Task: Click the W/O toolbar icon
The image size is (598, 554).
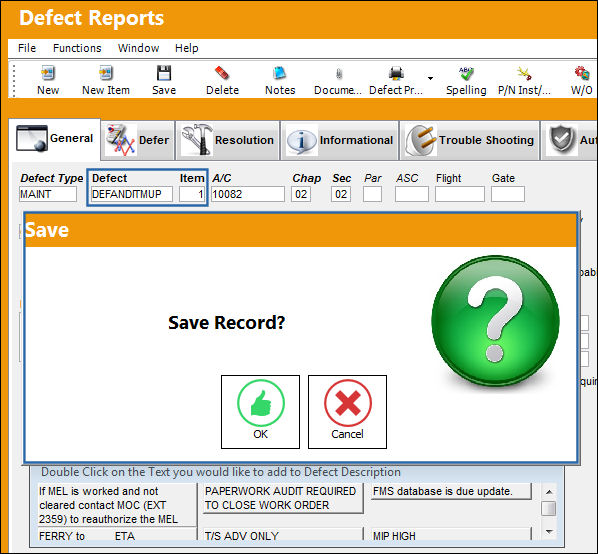Action: coord(582,72)
